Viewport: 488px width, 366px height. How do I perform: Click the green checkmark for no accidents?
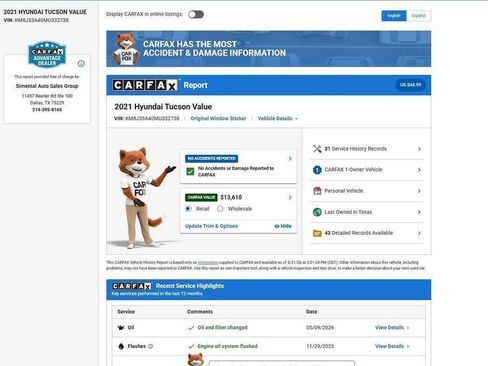190,171
